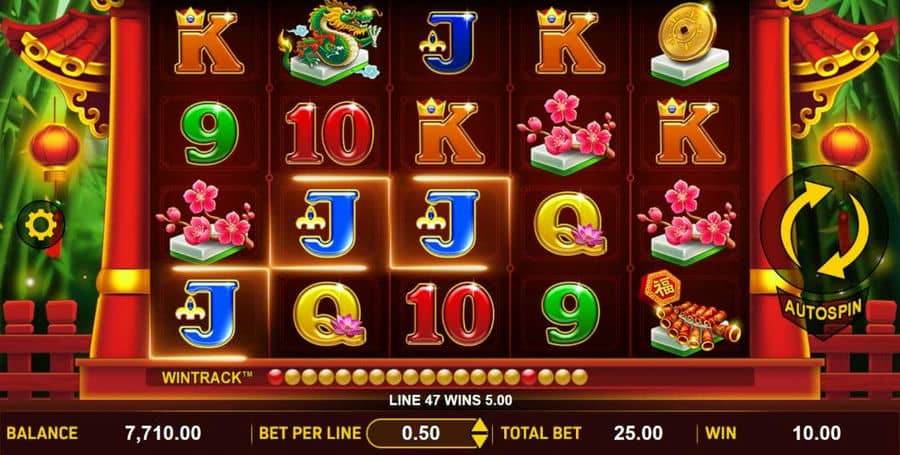Click the Line 47 Wins message
The image size is (900, 455).
click(451, 400)
